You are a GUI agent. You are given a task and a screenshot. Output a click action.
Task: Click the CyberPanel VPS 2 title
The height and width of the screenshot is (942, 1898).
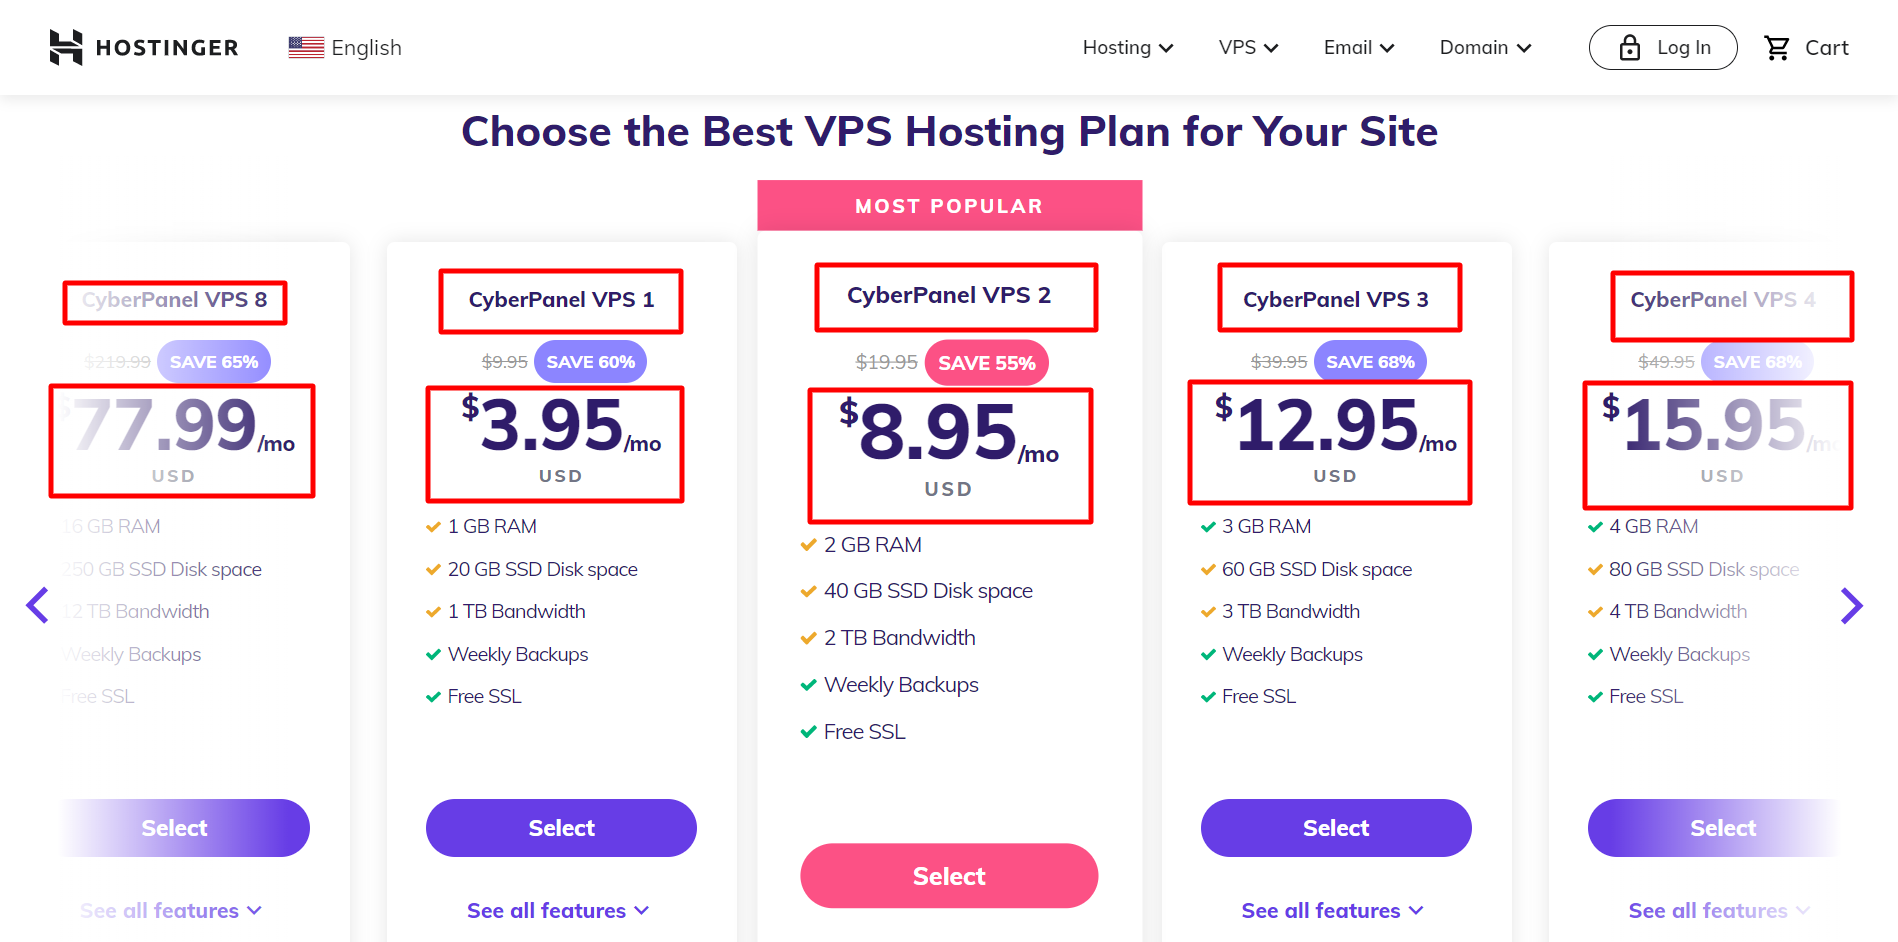pyautogui.click(x=949, y=296)
